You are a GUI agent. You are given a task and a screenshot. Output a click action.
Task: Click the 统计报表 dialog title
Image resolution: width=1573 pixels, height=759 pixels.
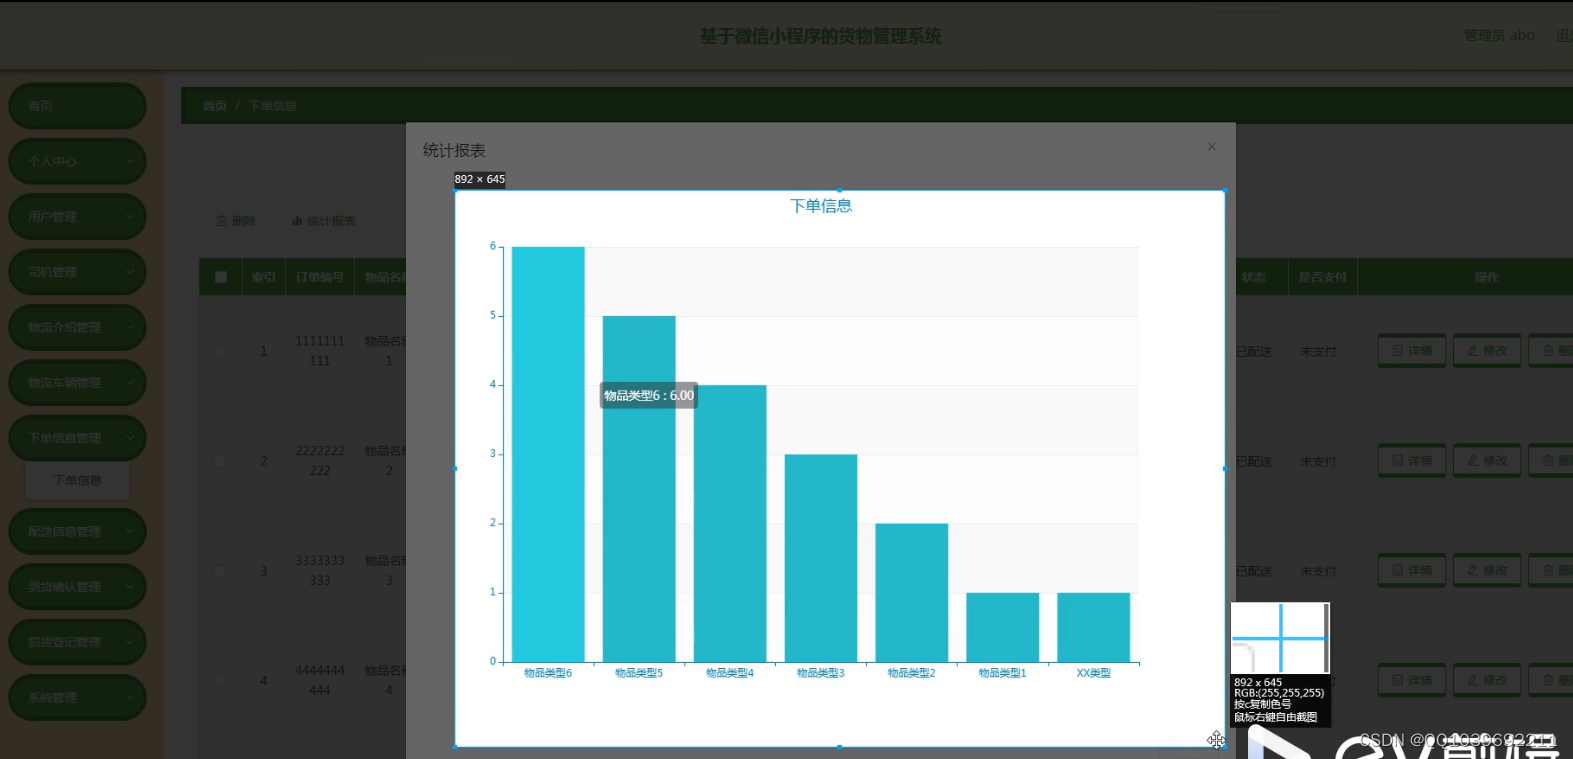coord(454,150)
